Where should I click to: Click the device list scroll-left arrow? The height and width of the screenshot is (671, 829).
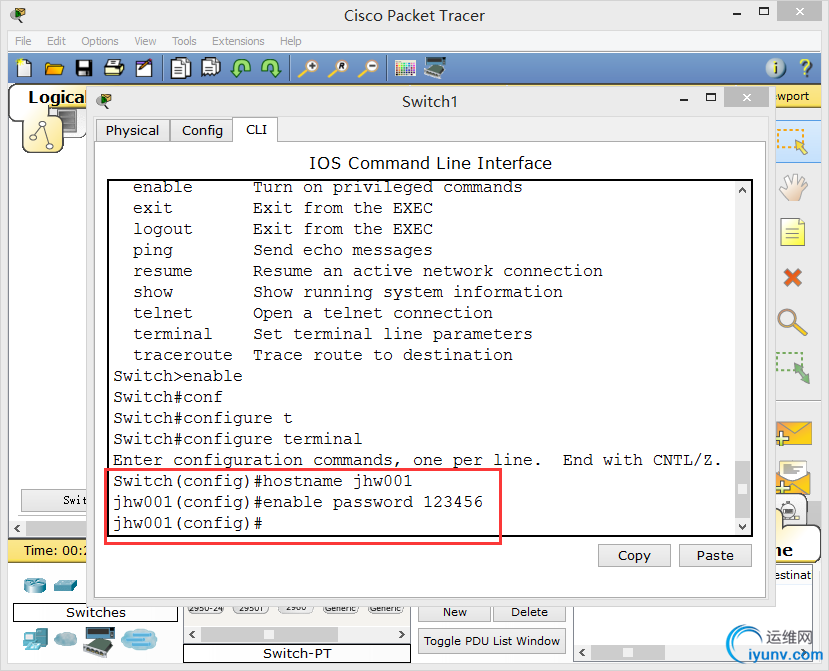click(x=192, y=634)
